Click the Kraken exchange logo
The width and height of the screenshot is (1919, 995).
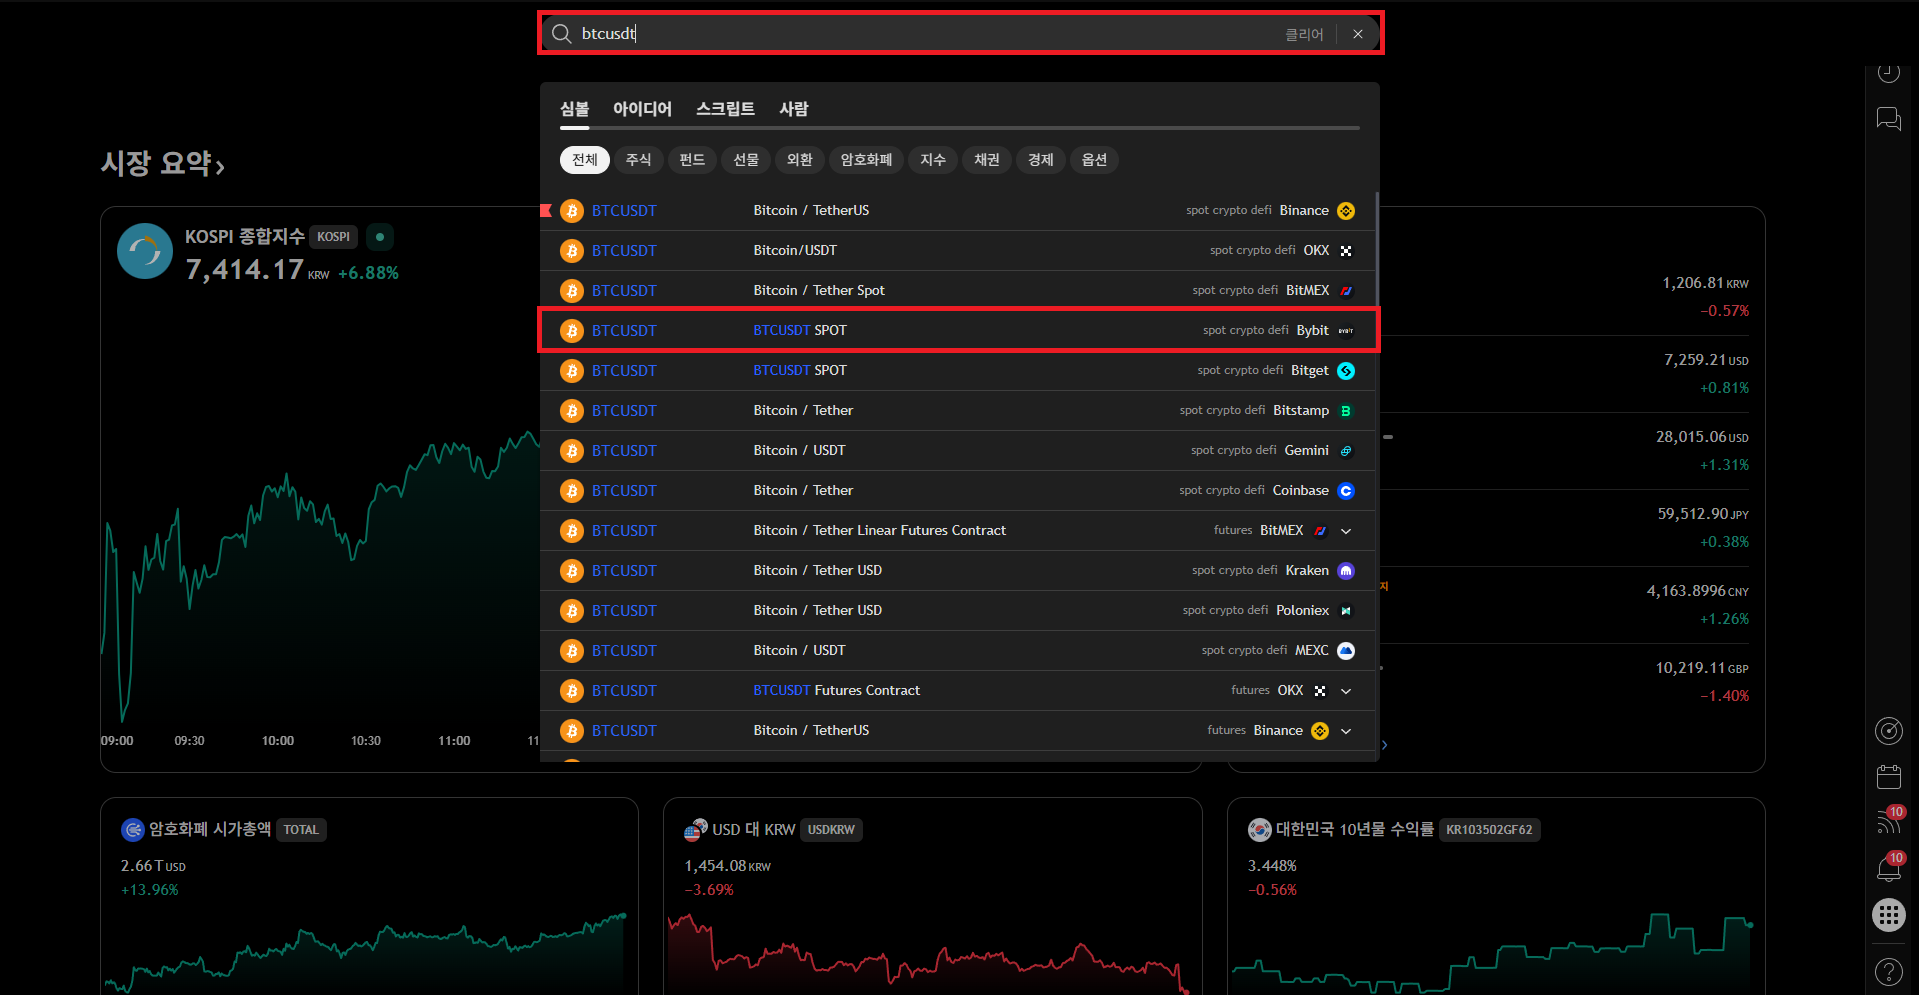tap(1346, 571)
